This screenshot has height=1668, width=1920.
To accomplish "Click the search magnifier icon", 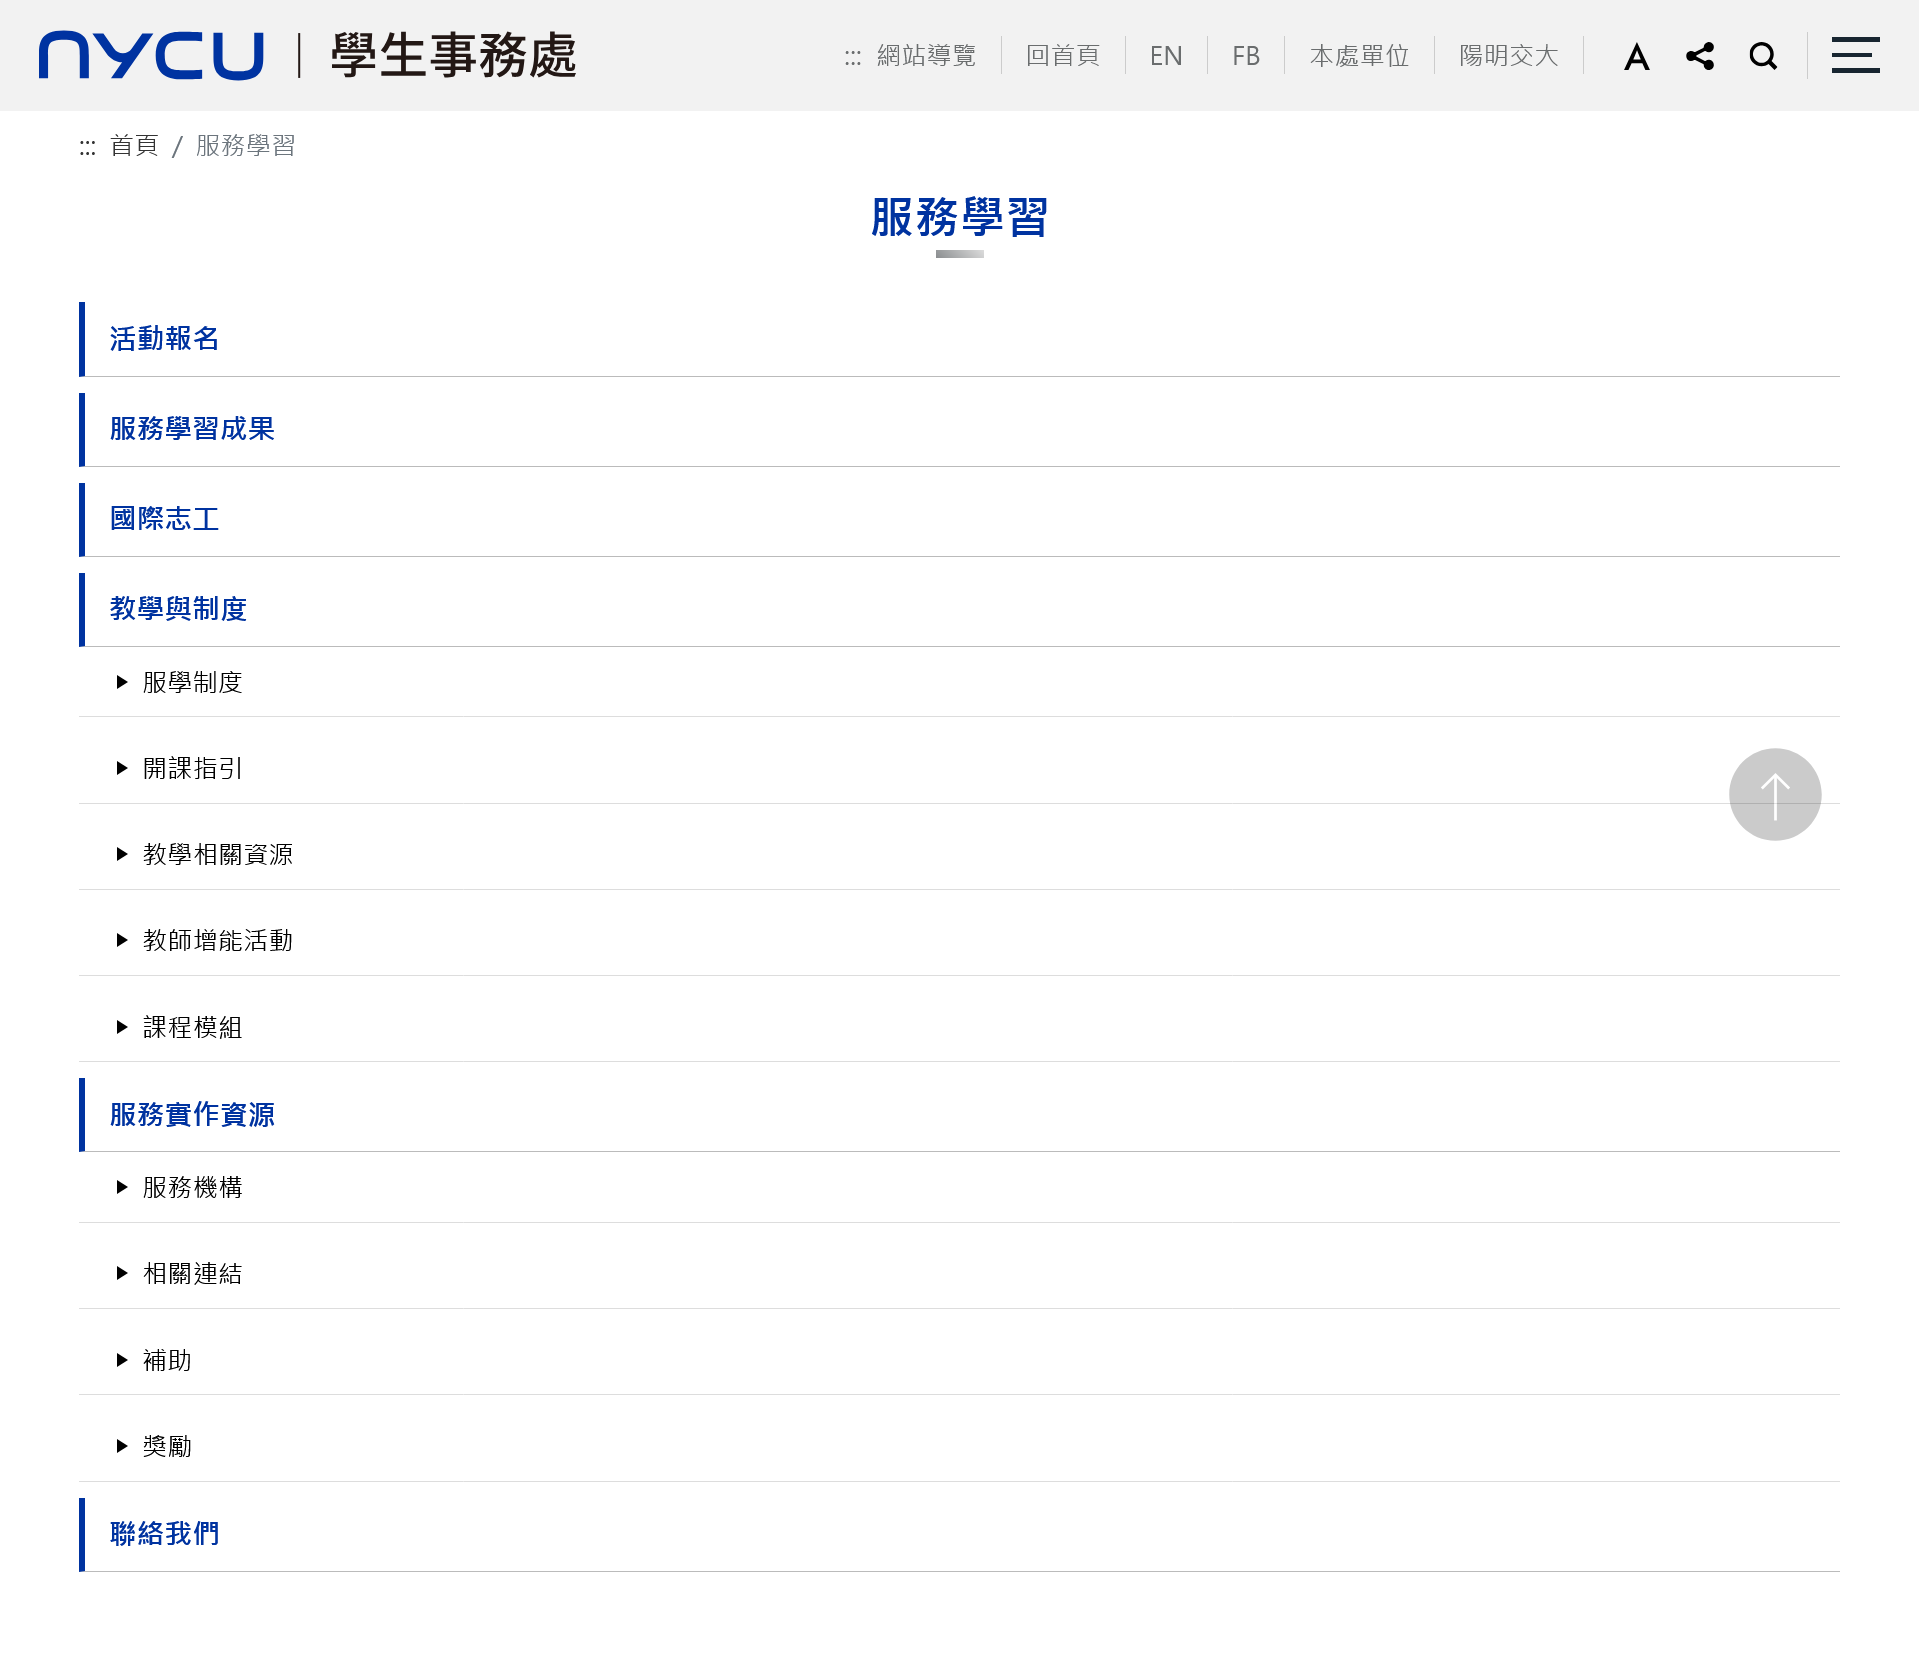I will point(1763,56).
